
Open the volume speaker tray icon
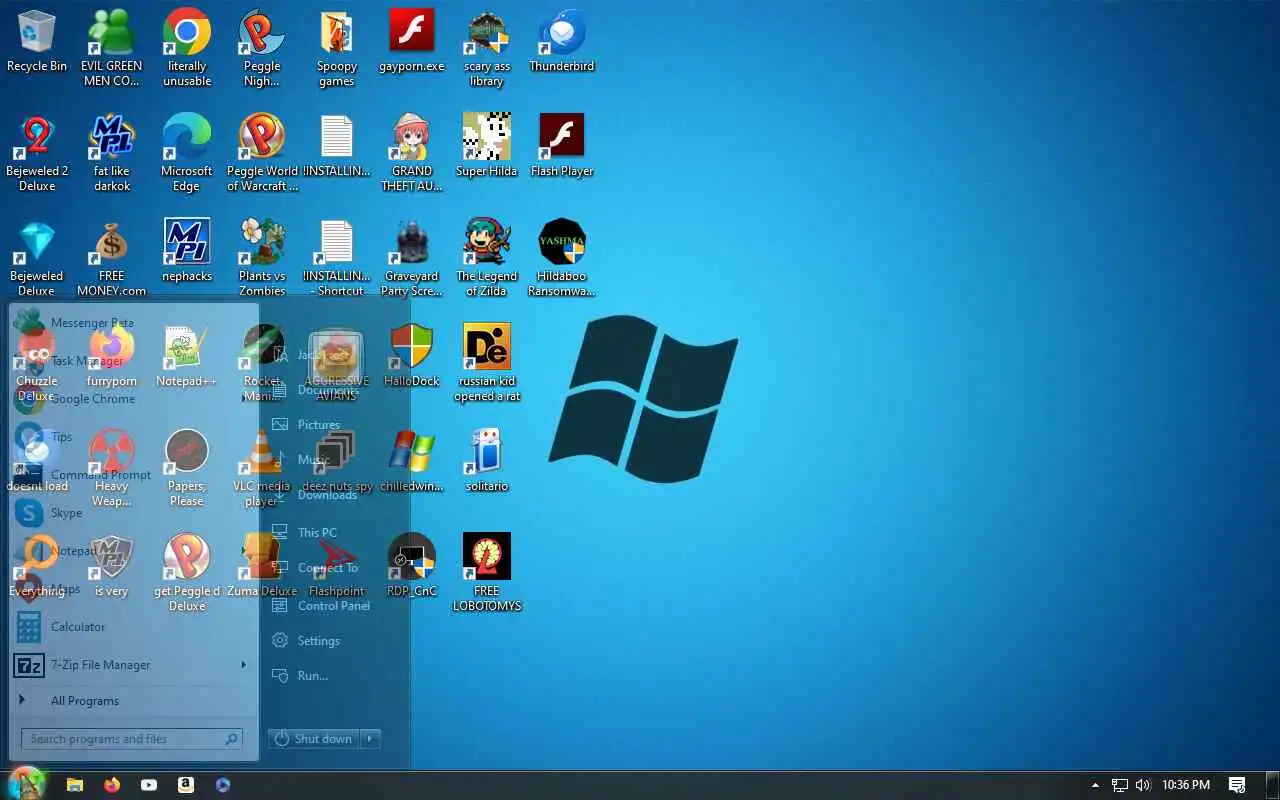click(x=1143, y=785)
